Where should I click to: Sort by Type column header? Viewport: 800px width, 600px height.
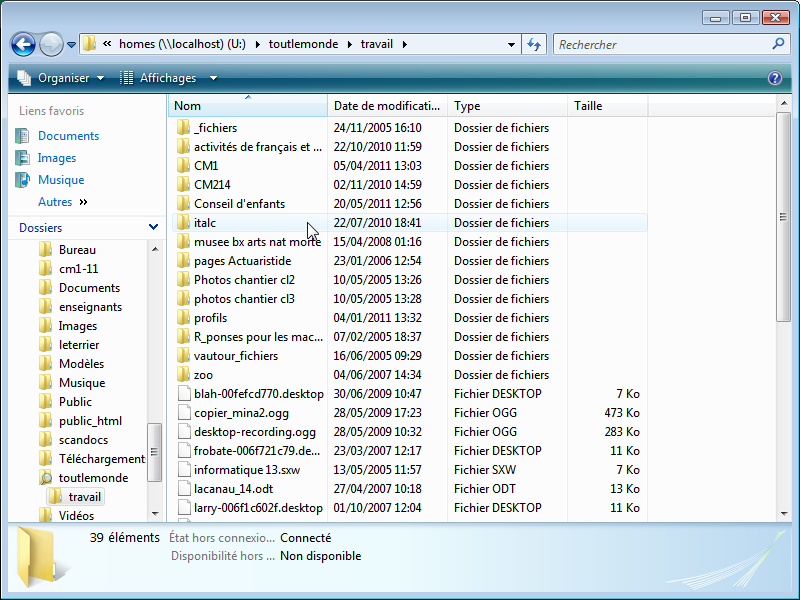coord(507,106)
